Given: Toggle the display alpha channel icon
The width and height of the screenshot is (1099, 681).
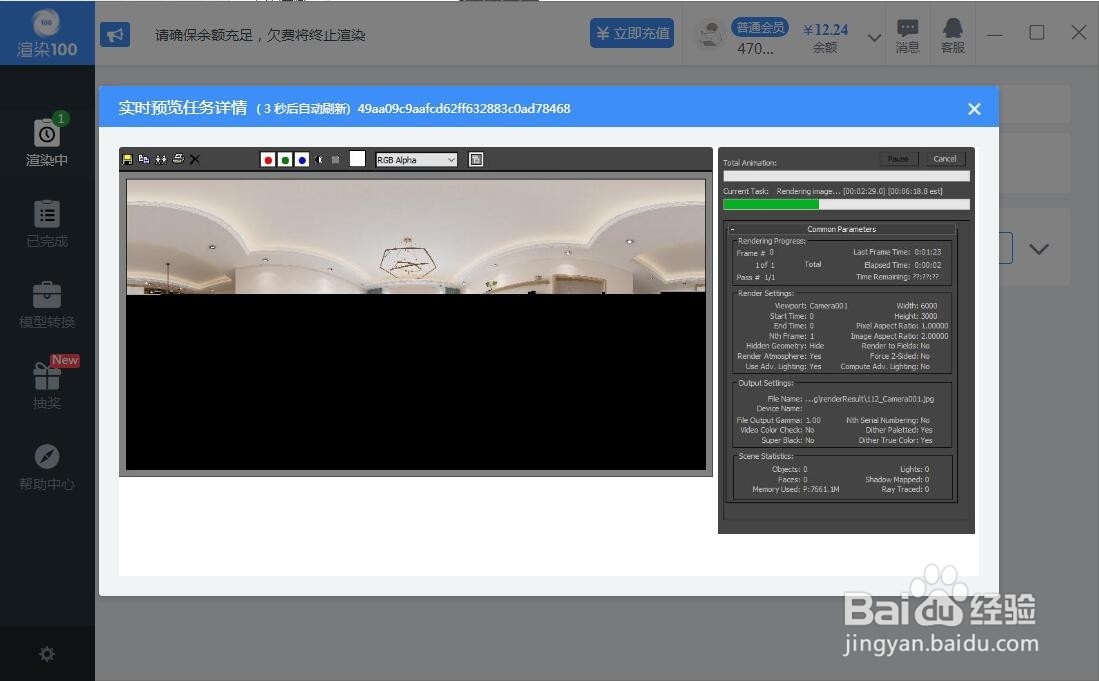Looking at the screenshot, I should tap(318, 160).
